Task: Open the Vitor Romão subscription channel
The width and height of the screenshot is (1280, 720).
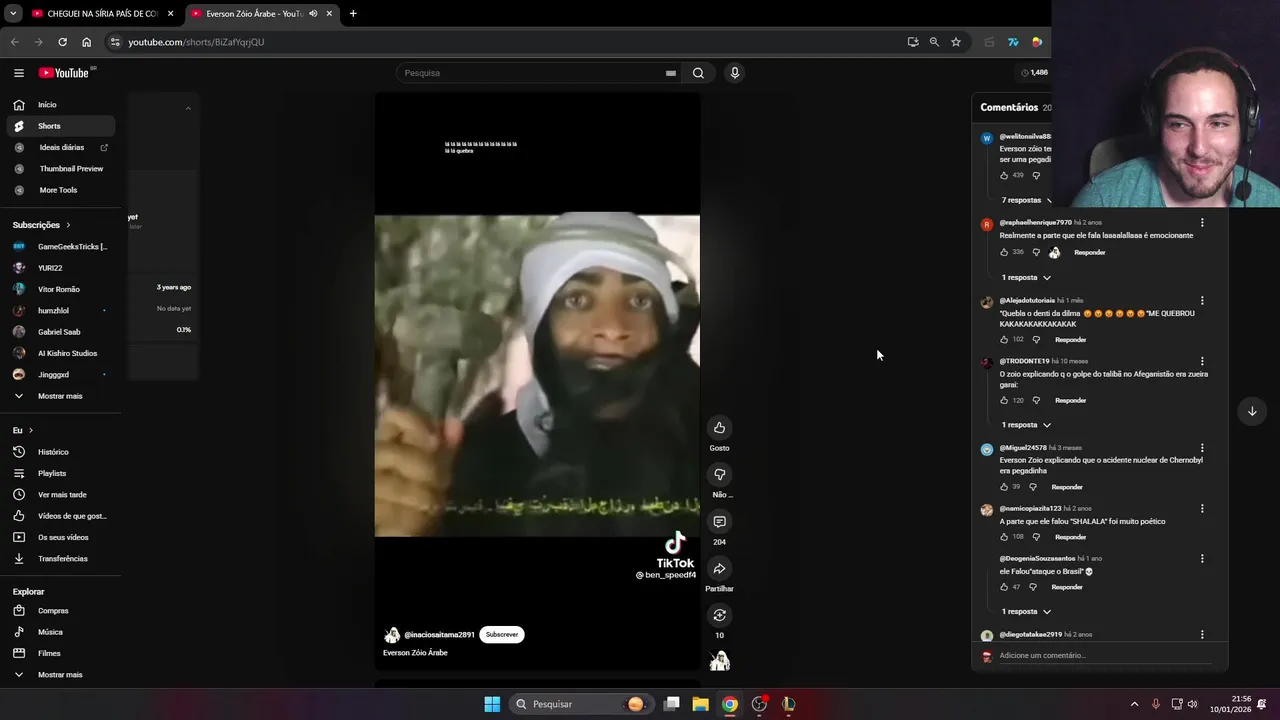Action: pyautogui.click(x=60, y=289)
